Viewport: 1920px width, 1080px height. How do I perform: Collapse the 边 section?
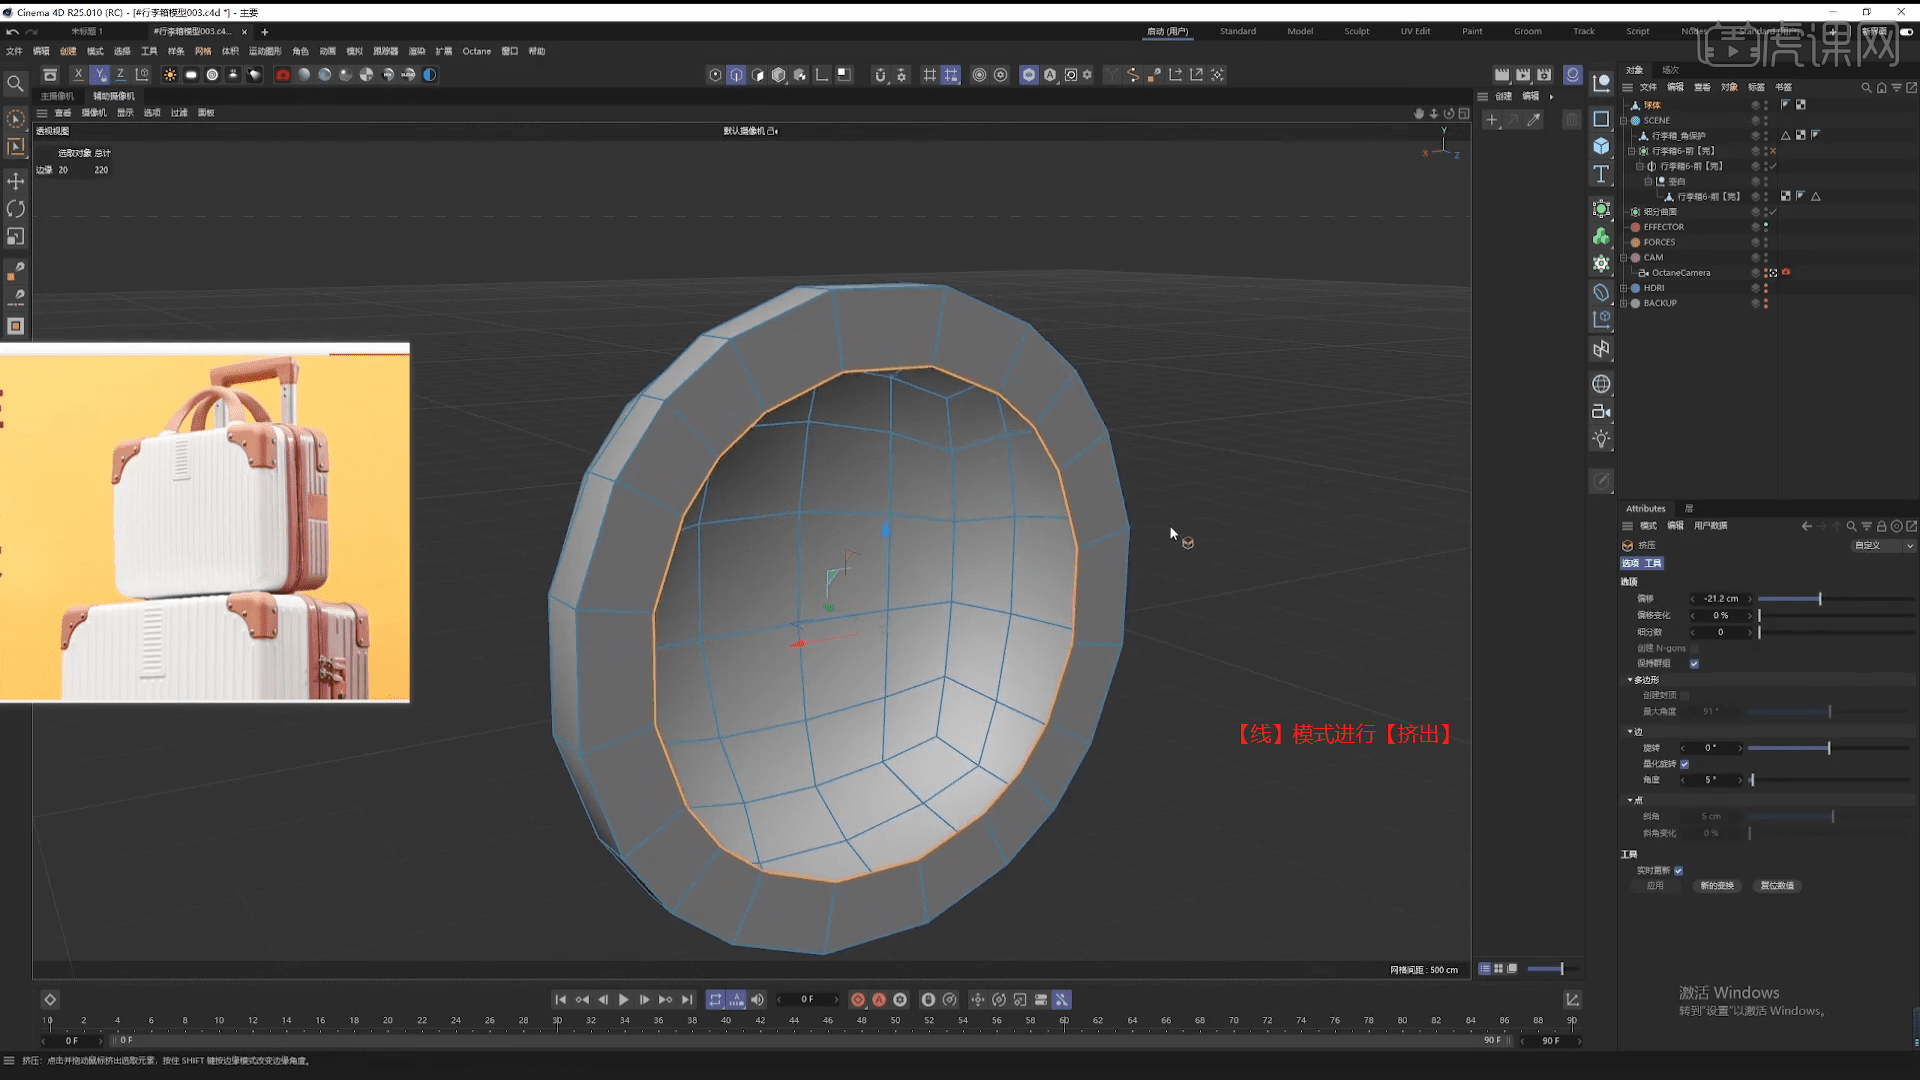coord(1630,732)
